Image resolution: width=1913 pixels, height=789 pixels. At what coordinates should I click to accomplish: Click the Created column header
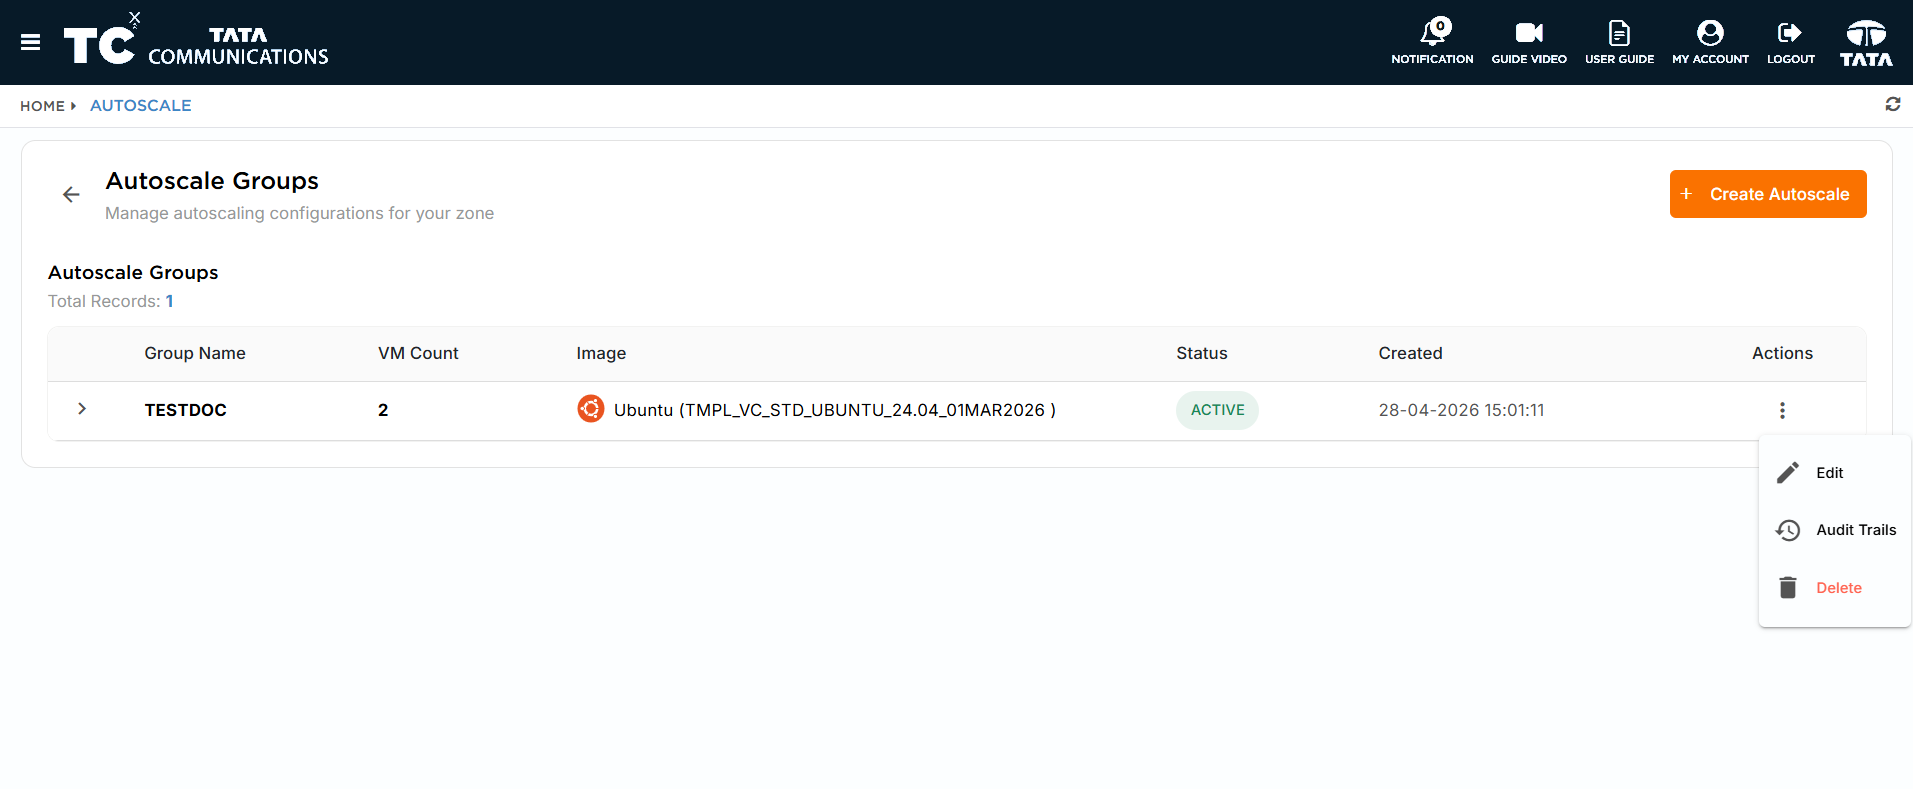[1410, 353]
